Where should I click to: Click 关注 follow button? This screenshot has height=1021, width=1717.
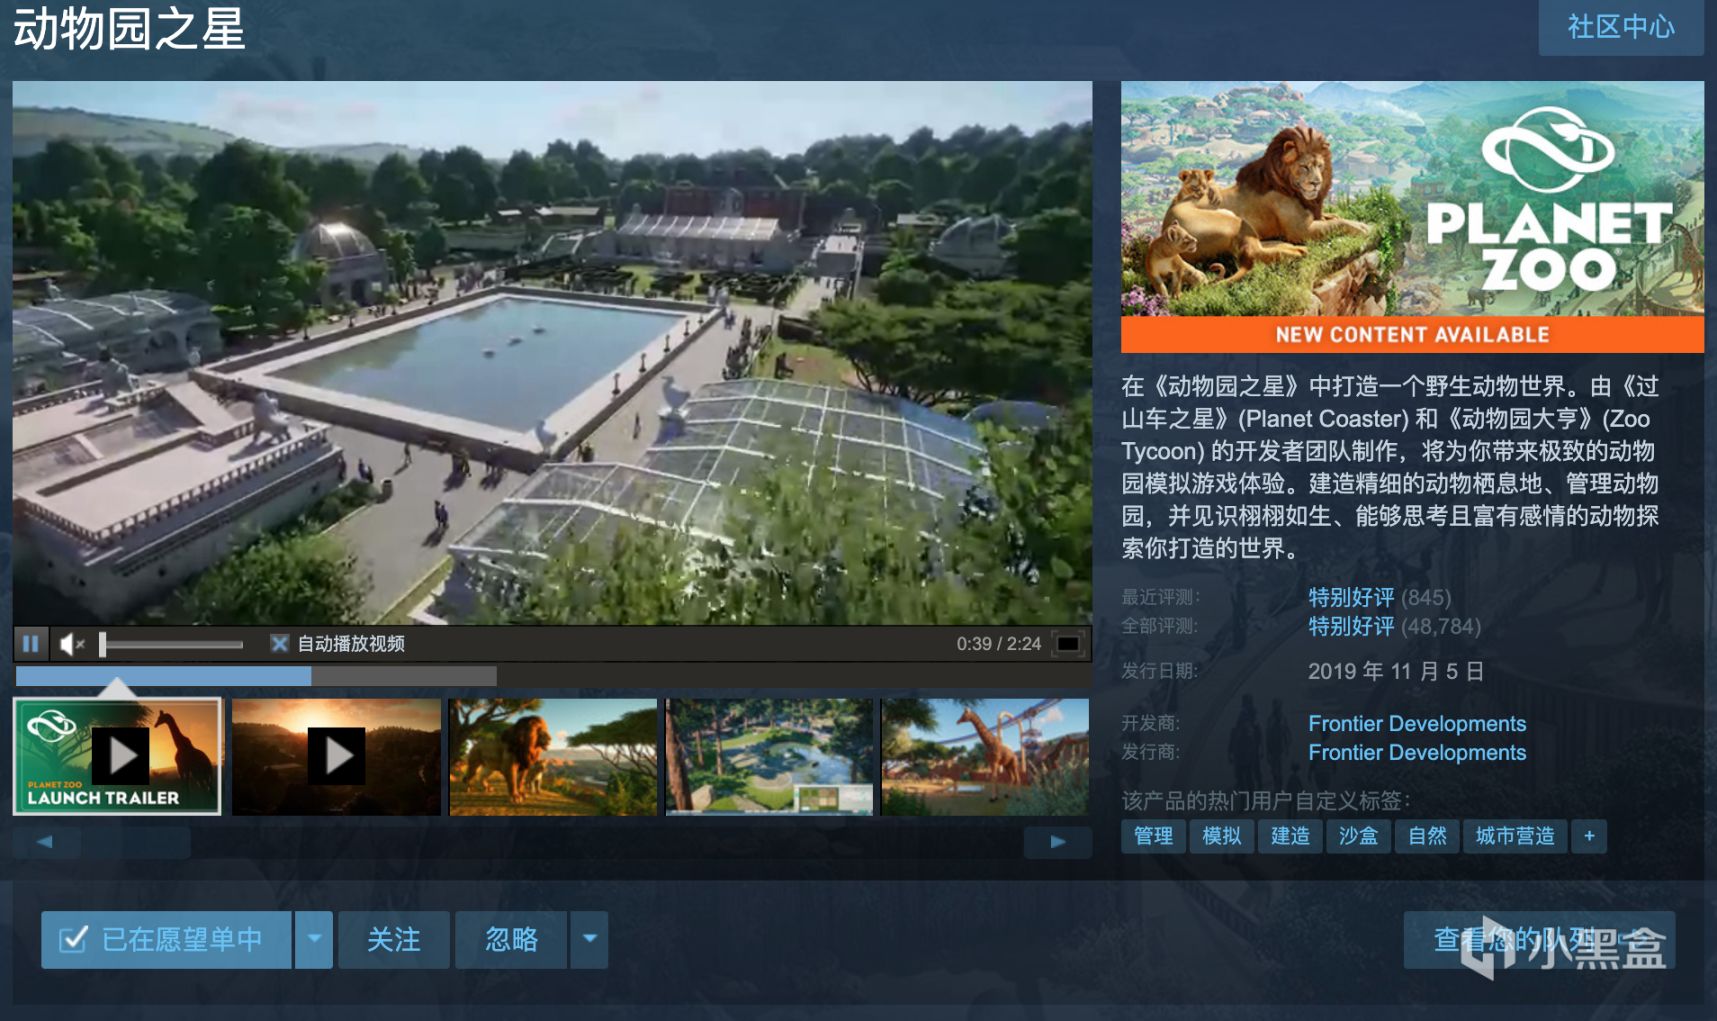[394, 939]
